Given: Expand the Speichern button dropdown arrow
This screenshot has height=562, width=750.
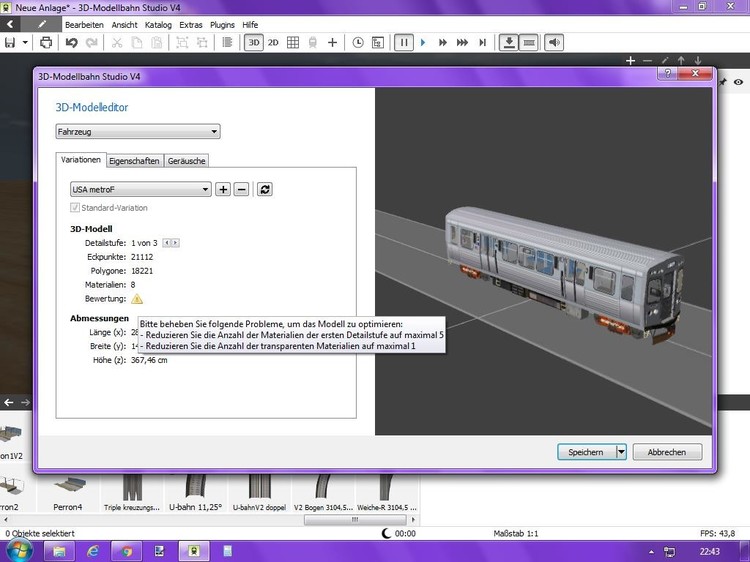Looking at the screenshot, I should 621,452.
